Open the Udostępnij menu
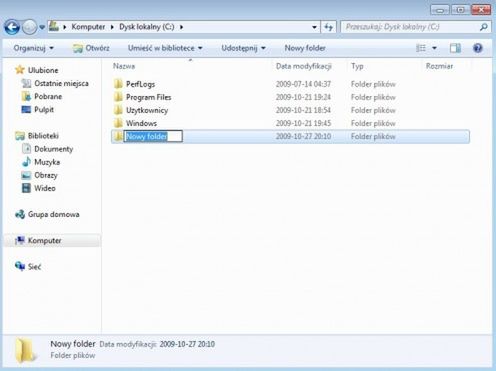Viewport: 496px width, 371px height. coord(243,48)
